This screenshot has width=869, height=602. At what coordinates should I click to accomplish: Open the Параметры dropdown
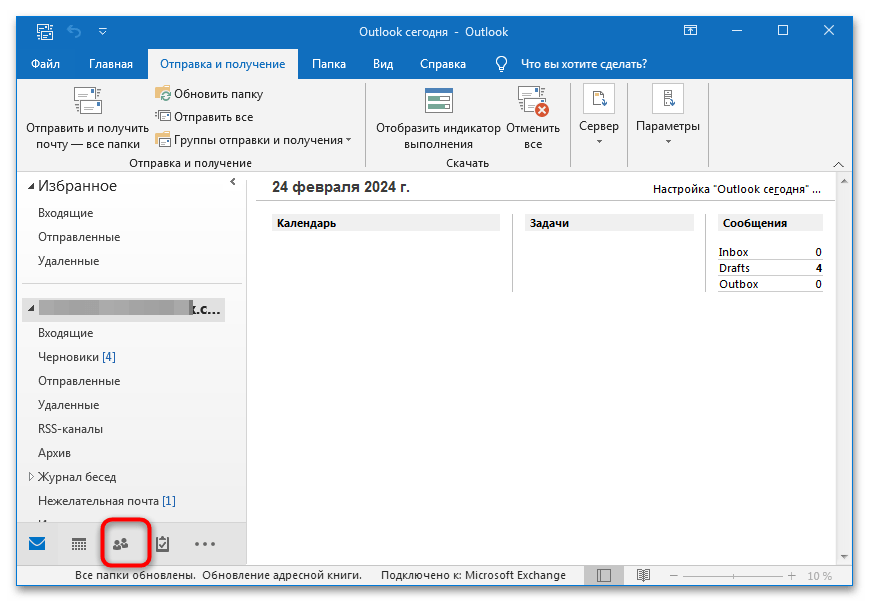pos(668,115)
